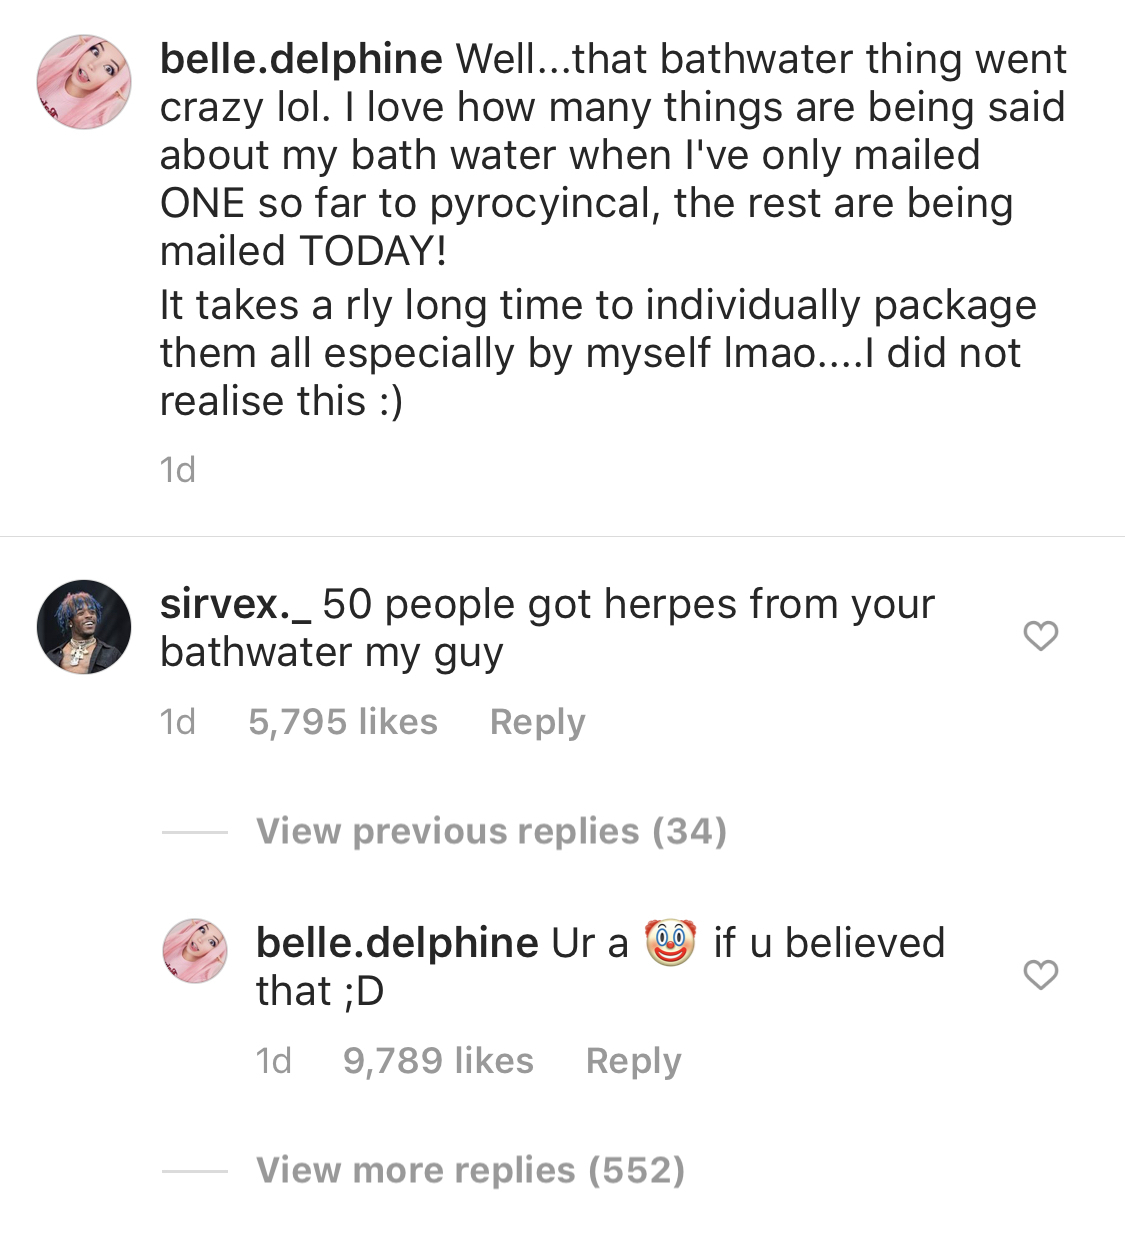The height and width of the screenshot is (1256, 1125).
Task: Click the 1d timestamp on belle.delphine's reply
Action: click(x=274, y=1061)
